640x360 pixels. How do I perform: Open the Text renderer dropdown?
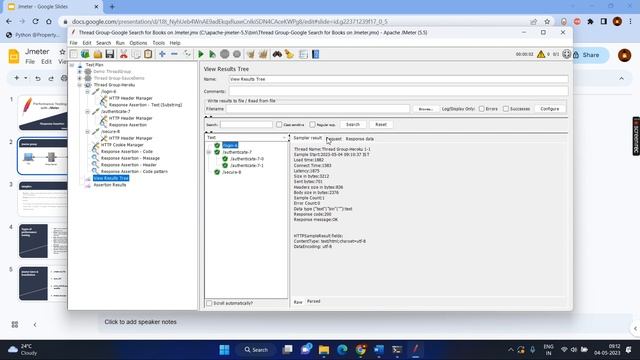247,138
